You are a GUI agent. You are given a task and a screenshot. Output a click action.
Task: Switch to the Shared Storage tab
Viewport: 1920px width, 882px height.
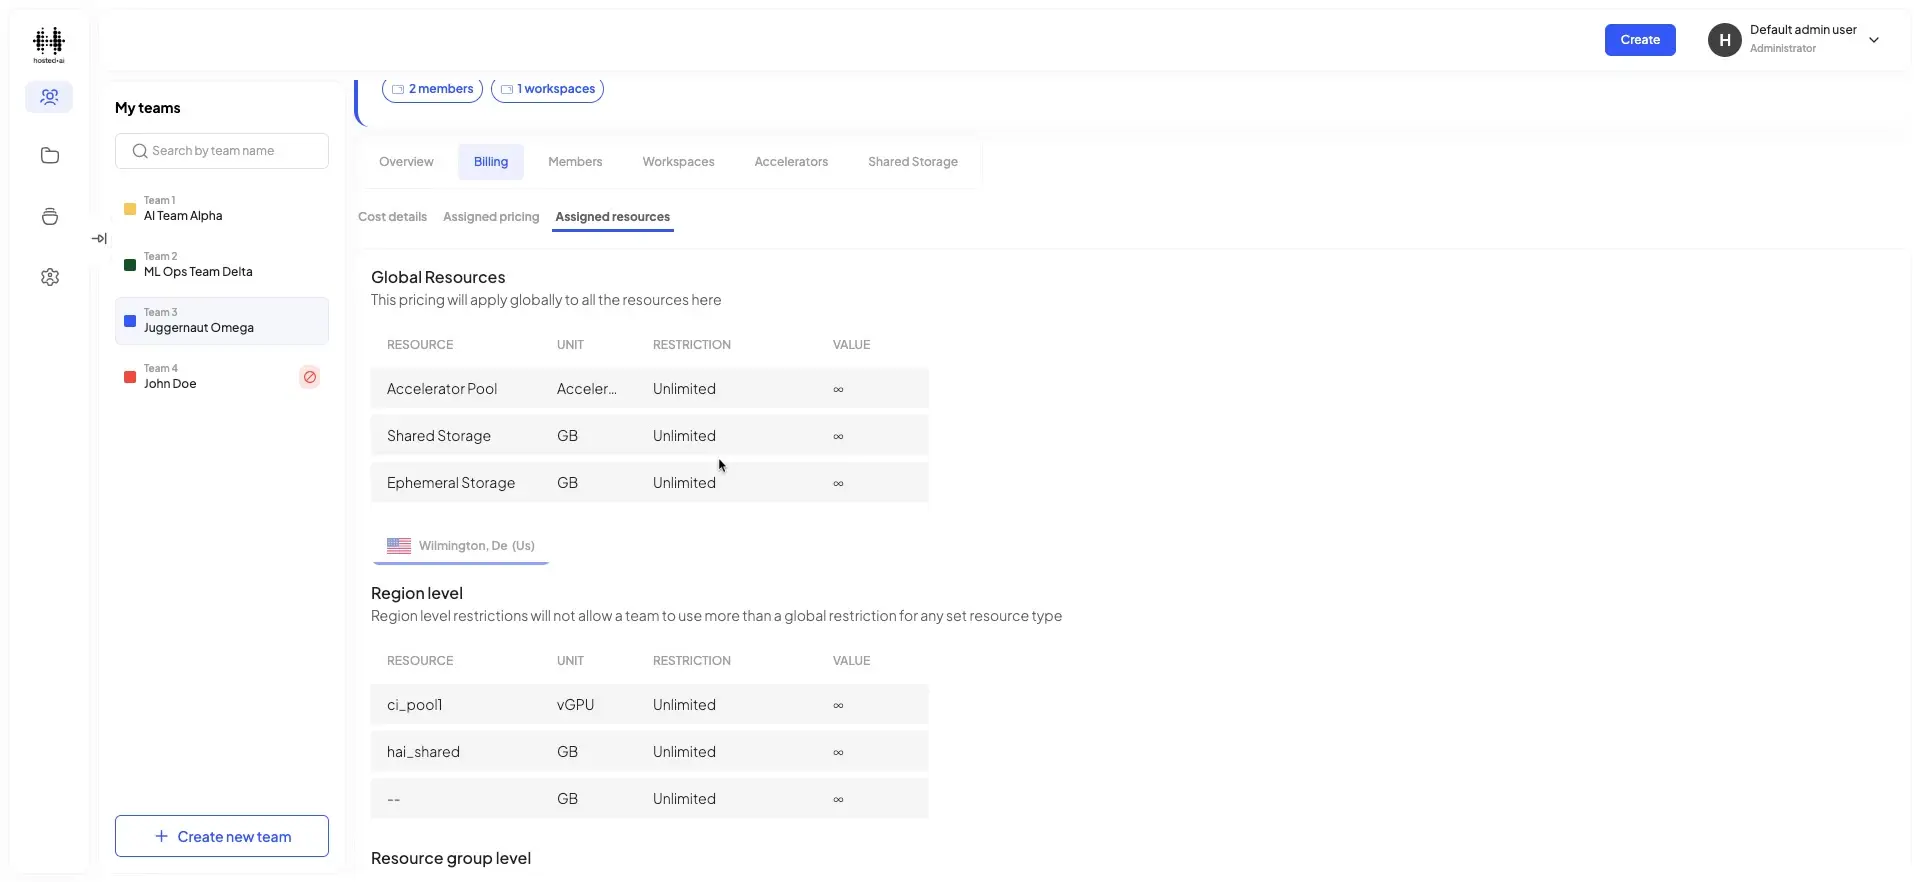pyautogui.click(x=913, y=162)
